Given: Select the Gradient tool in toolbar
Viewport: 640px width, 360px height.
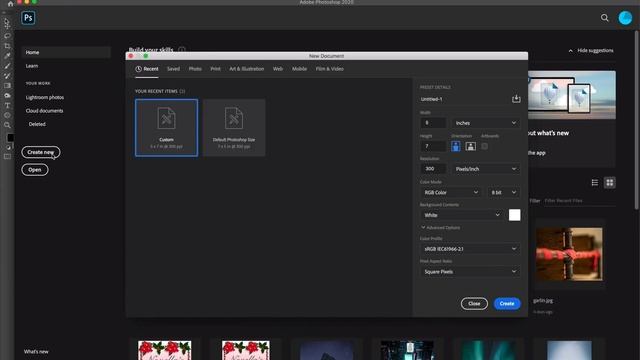Looking at the screenshot, I should tap(7, 86).
